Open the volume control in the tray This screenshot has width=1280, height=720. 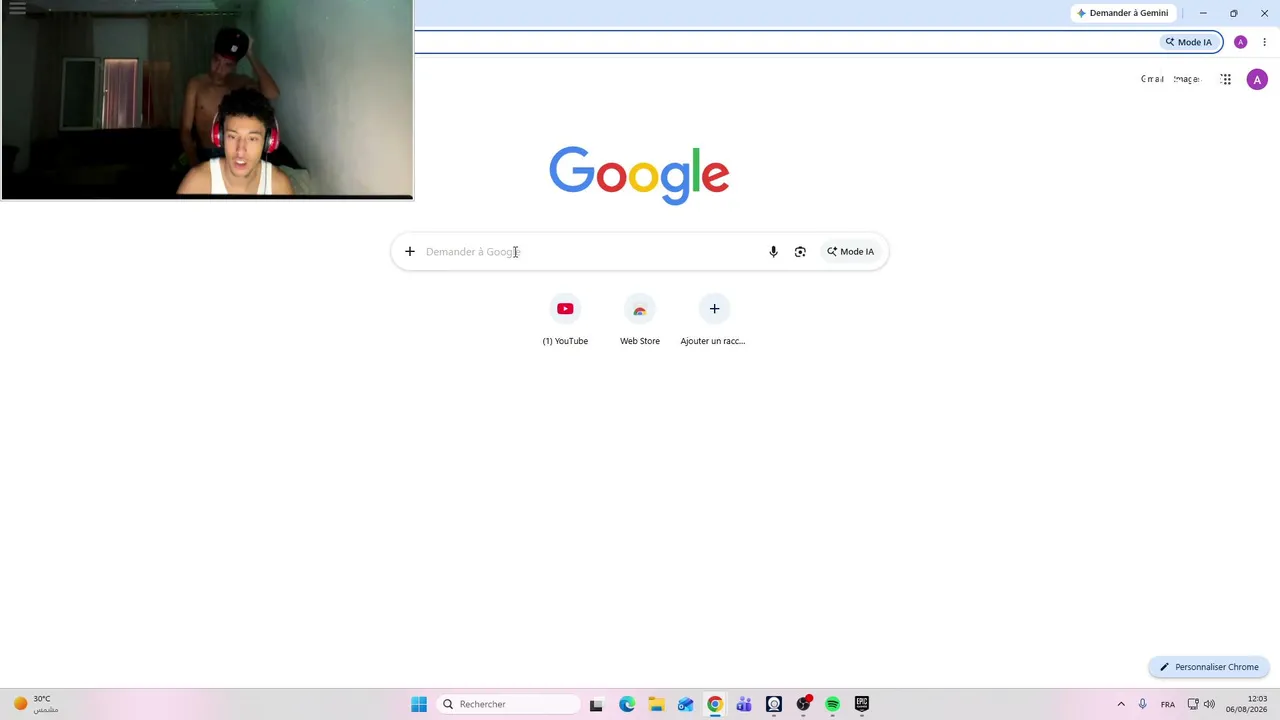pos(1209,704)
